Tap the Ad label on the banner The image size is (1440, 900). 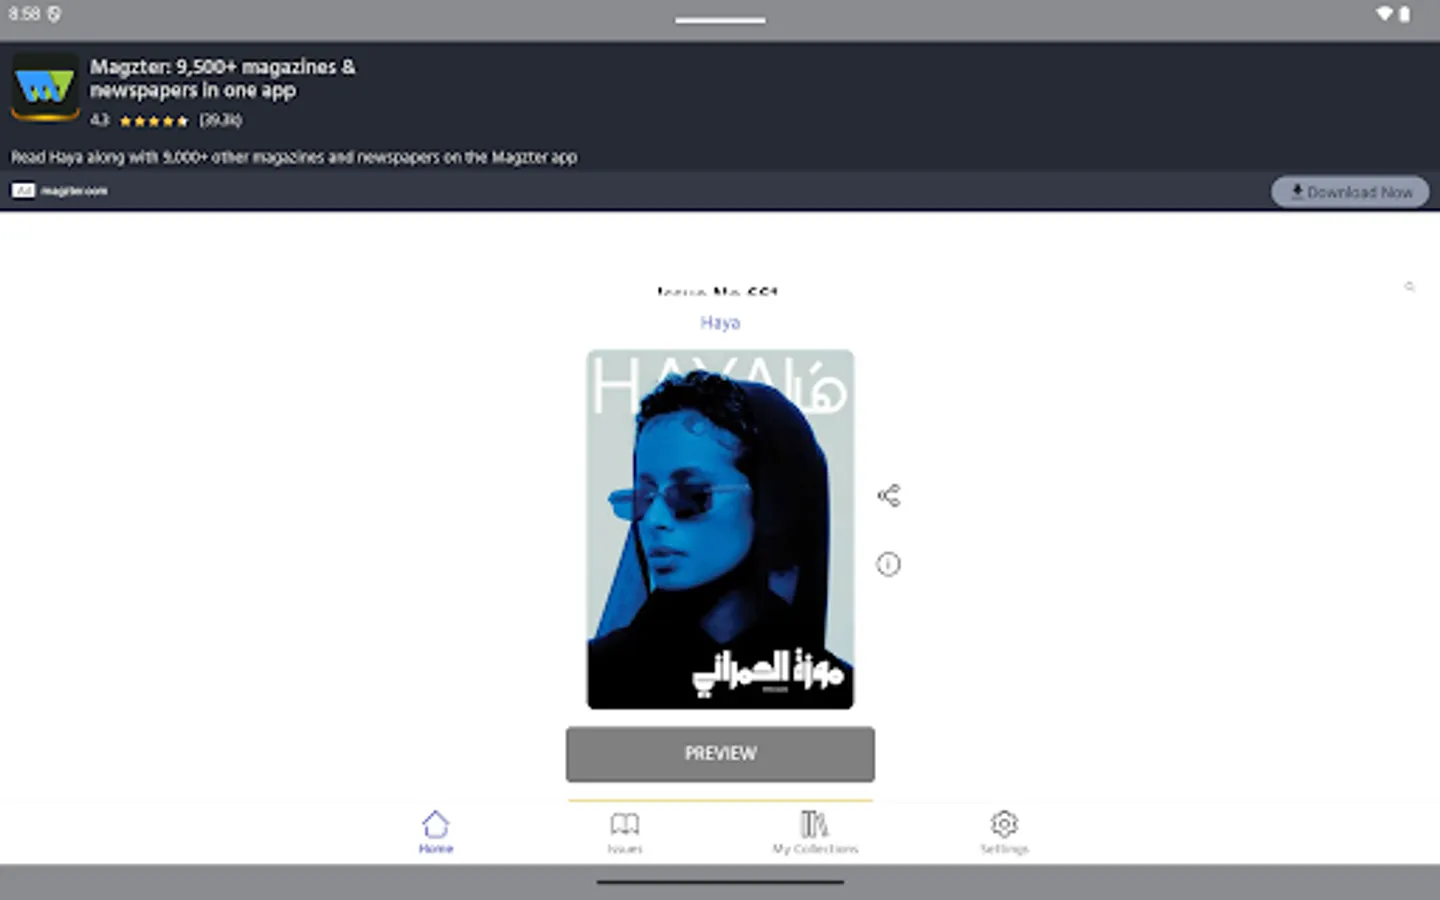[x=22, y=190]
